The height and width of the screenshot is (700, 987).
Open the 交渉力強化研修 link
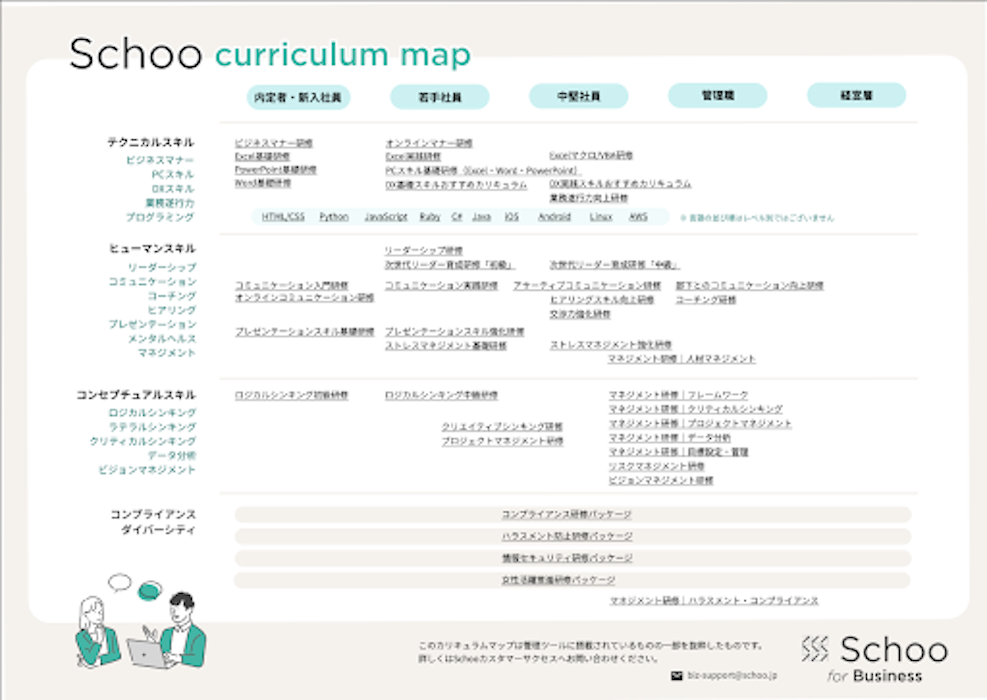point(580,314)
